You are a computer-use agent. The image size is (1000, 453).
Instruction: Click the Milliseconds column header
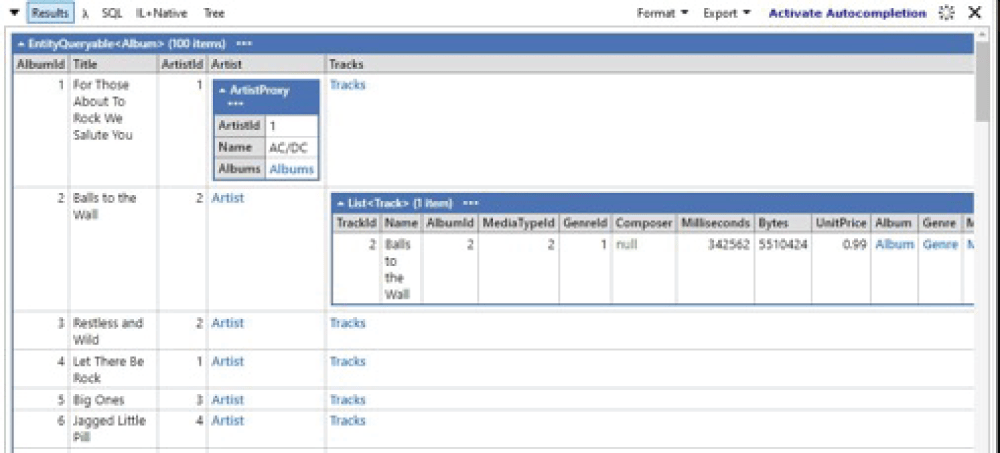point(715,223)
